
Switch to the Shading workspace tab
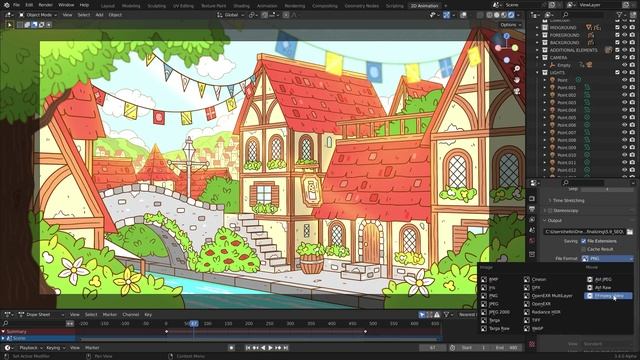(242, 6)
